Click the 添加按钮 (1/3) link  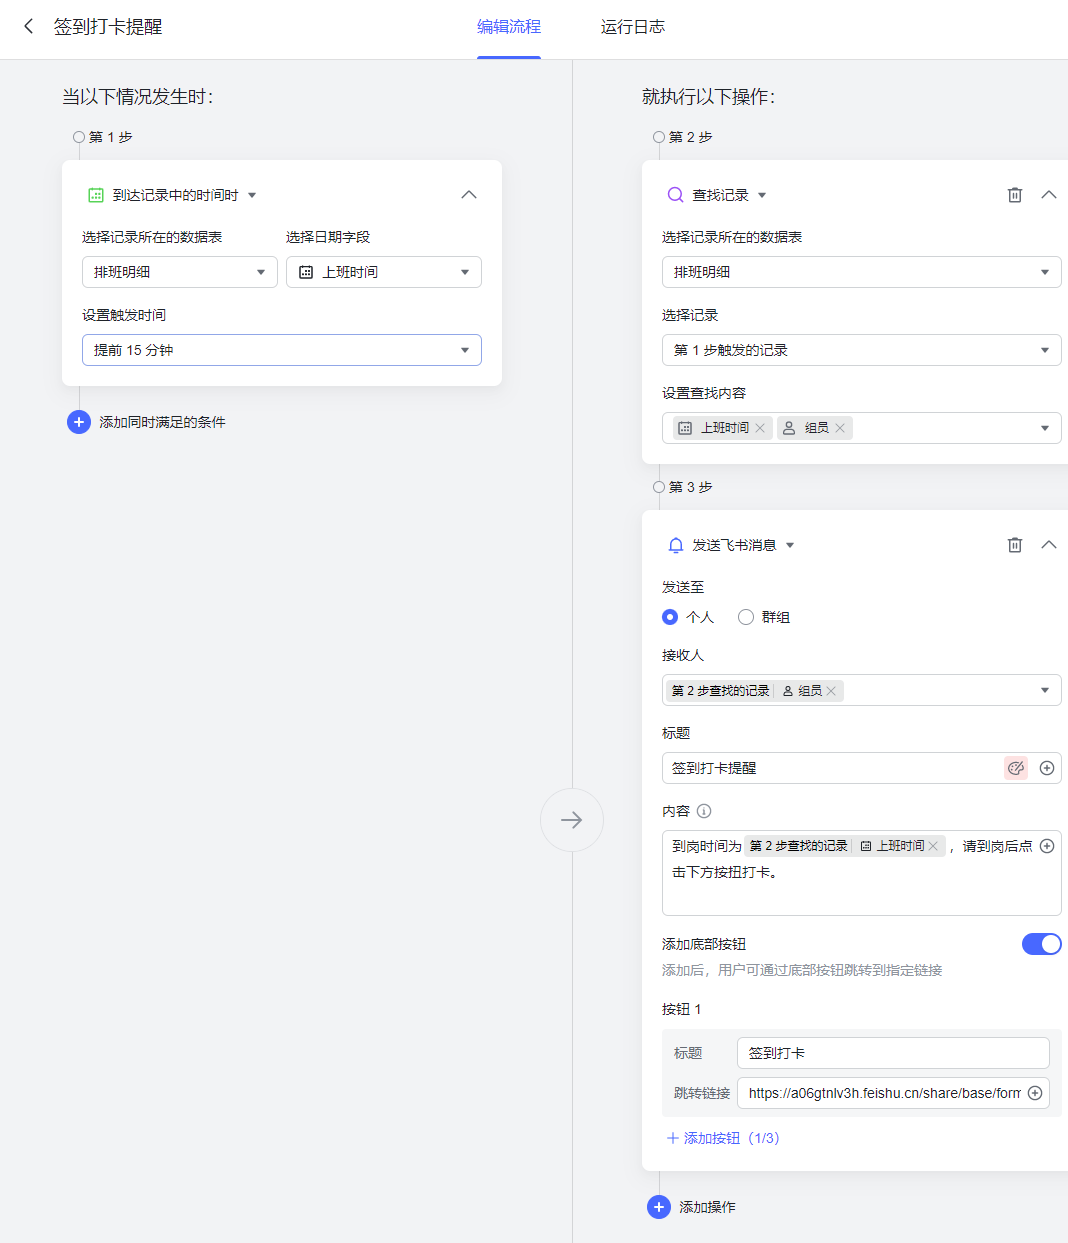coord(723,1138)
